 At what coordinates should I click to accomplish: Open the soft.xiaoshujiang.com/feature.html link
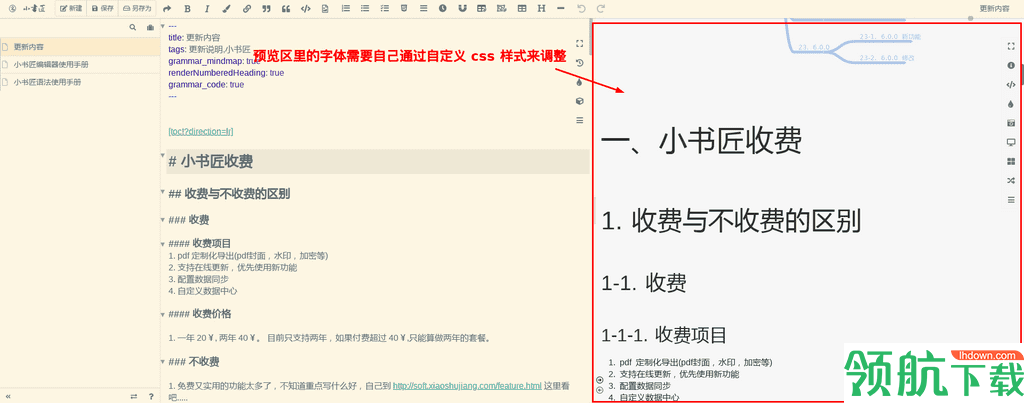467,386
